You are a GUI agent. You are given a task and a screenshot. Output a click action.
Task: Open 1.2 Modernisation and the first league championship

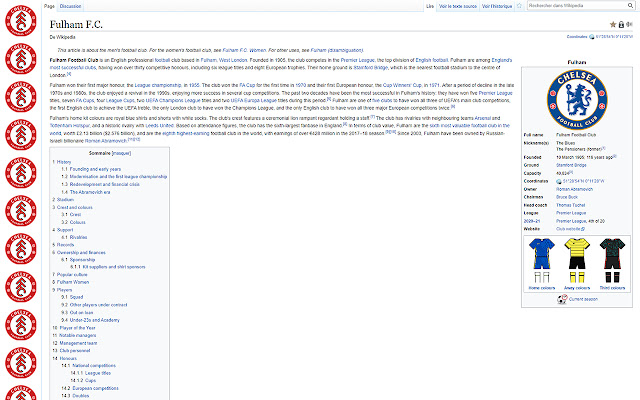coord(114,177)
